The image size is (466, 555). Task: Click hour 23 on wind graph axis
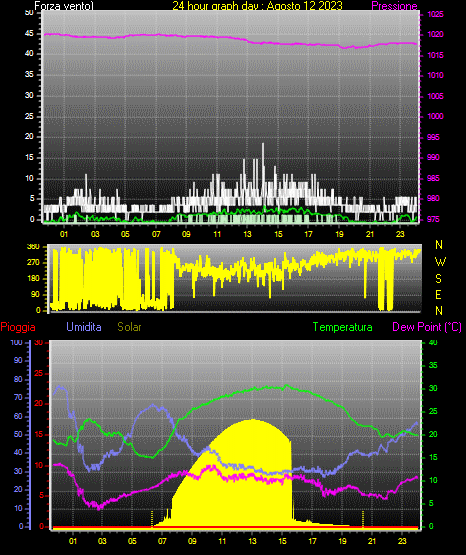tap(400, 234)
